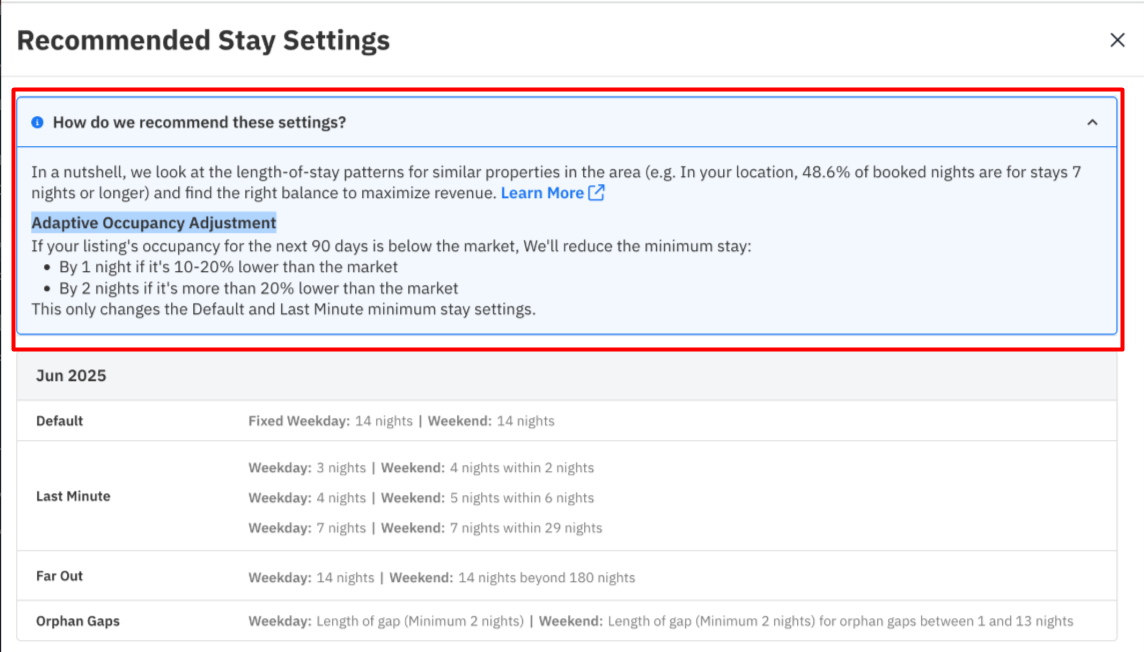The height and width of the screenshot is (652, 1144).
Task: Select the Far Out row label
Action: [60, 576]
